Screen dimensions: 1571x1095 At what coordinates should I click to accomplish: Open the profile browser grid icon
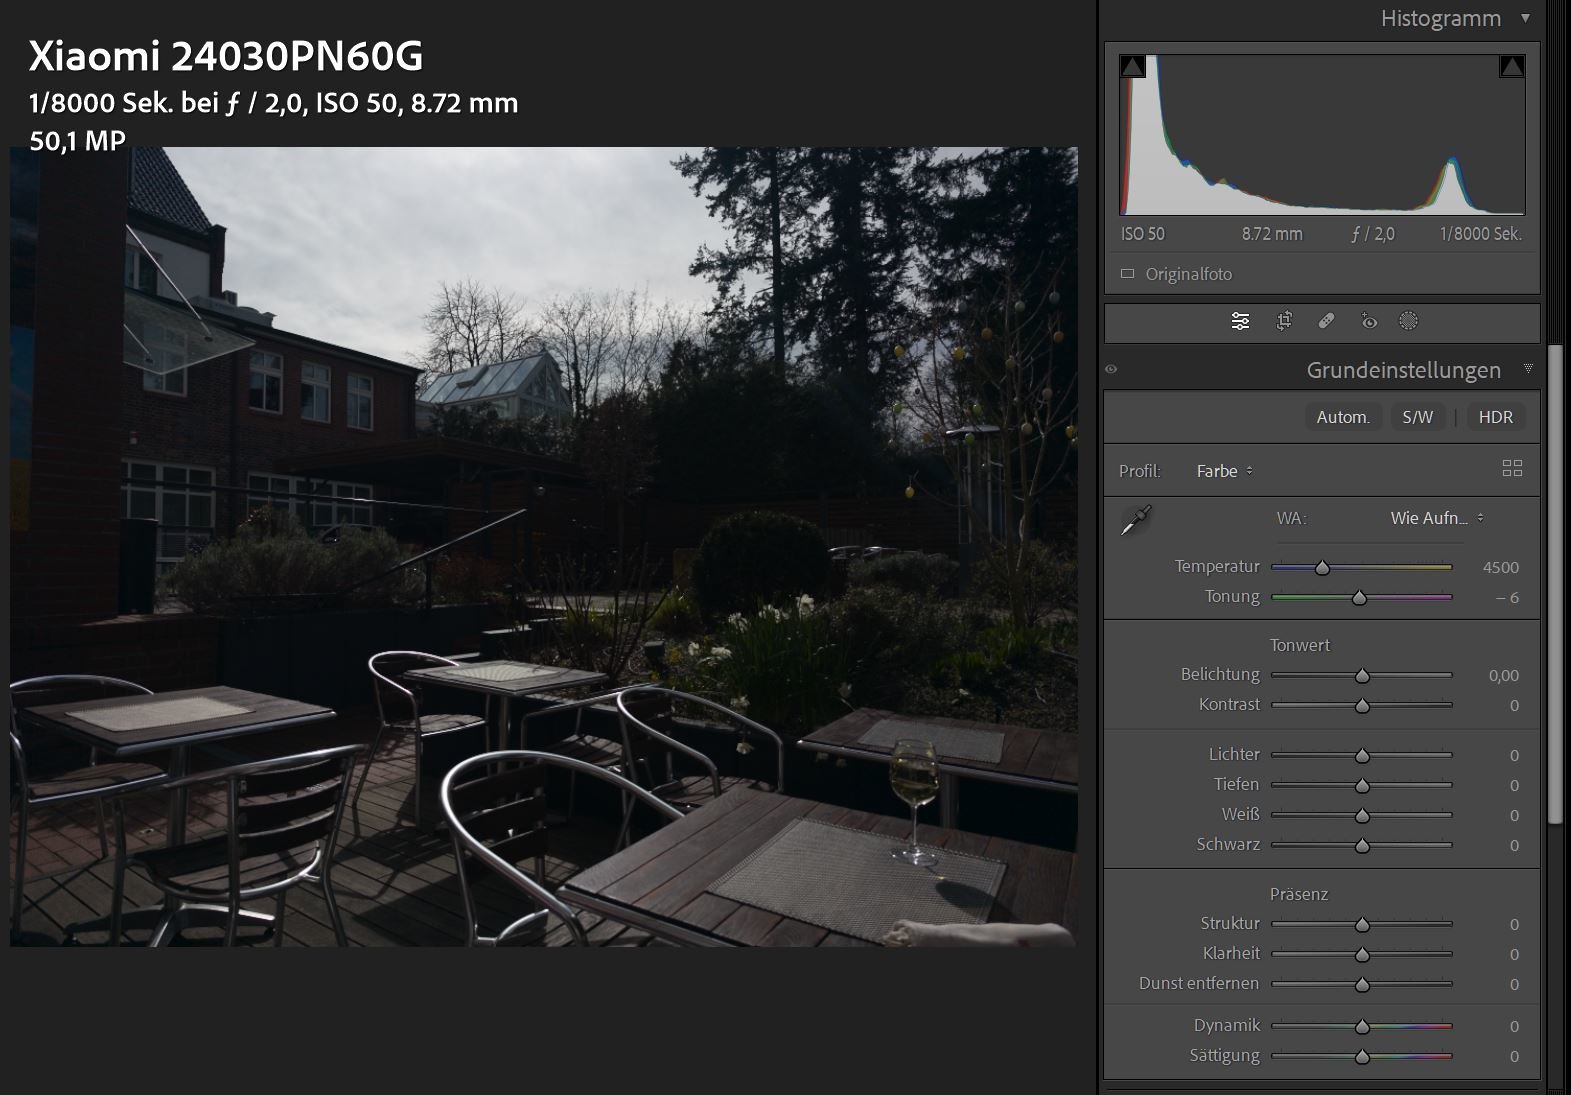(1512, 469)
